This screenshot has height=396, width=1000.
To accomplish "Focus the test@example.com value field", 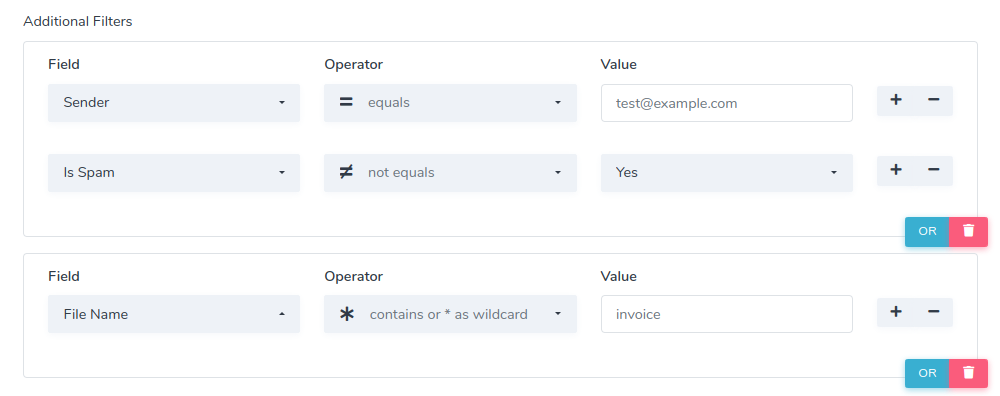I will tap(726, 103).
